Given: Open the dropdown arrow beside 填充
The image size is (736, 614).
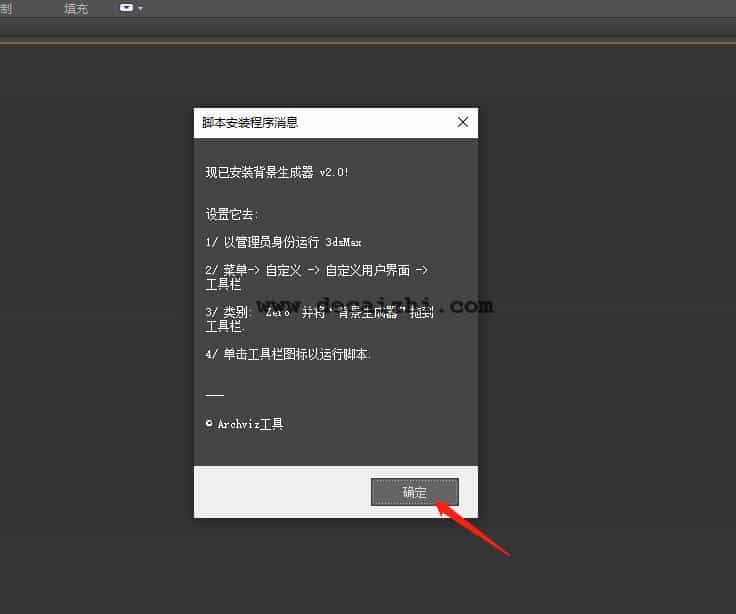Looking at the screenshot, I should pos(140,8).
